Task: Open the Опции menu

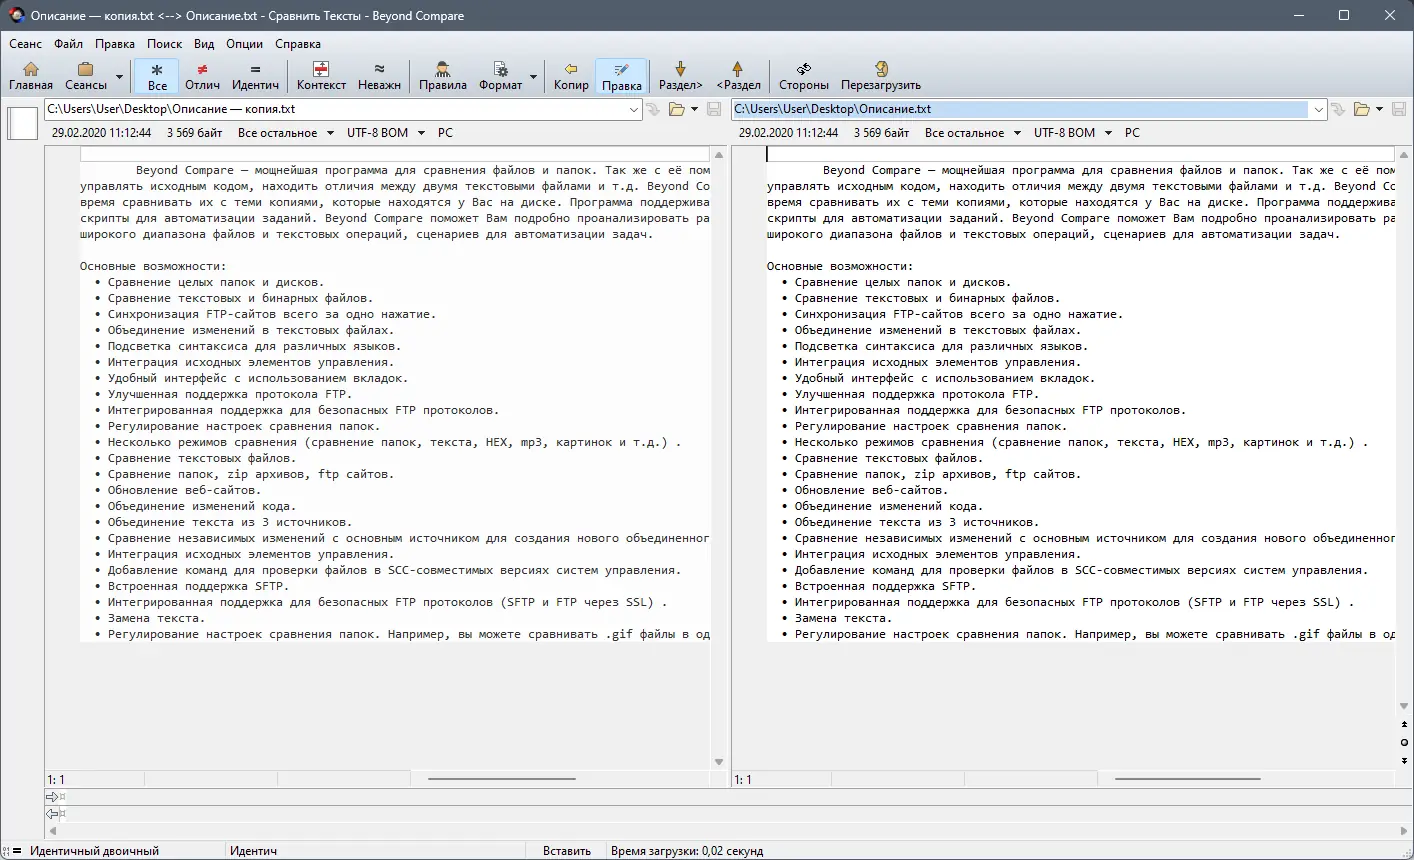Action: pos(245,44)
